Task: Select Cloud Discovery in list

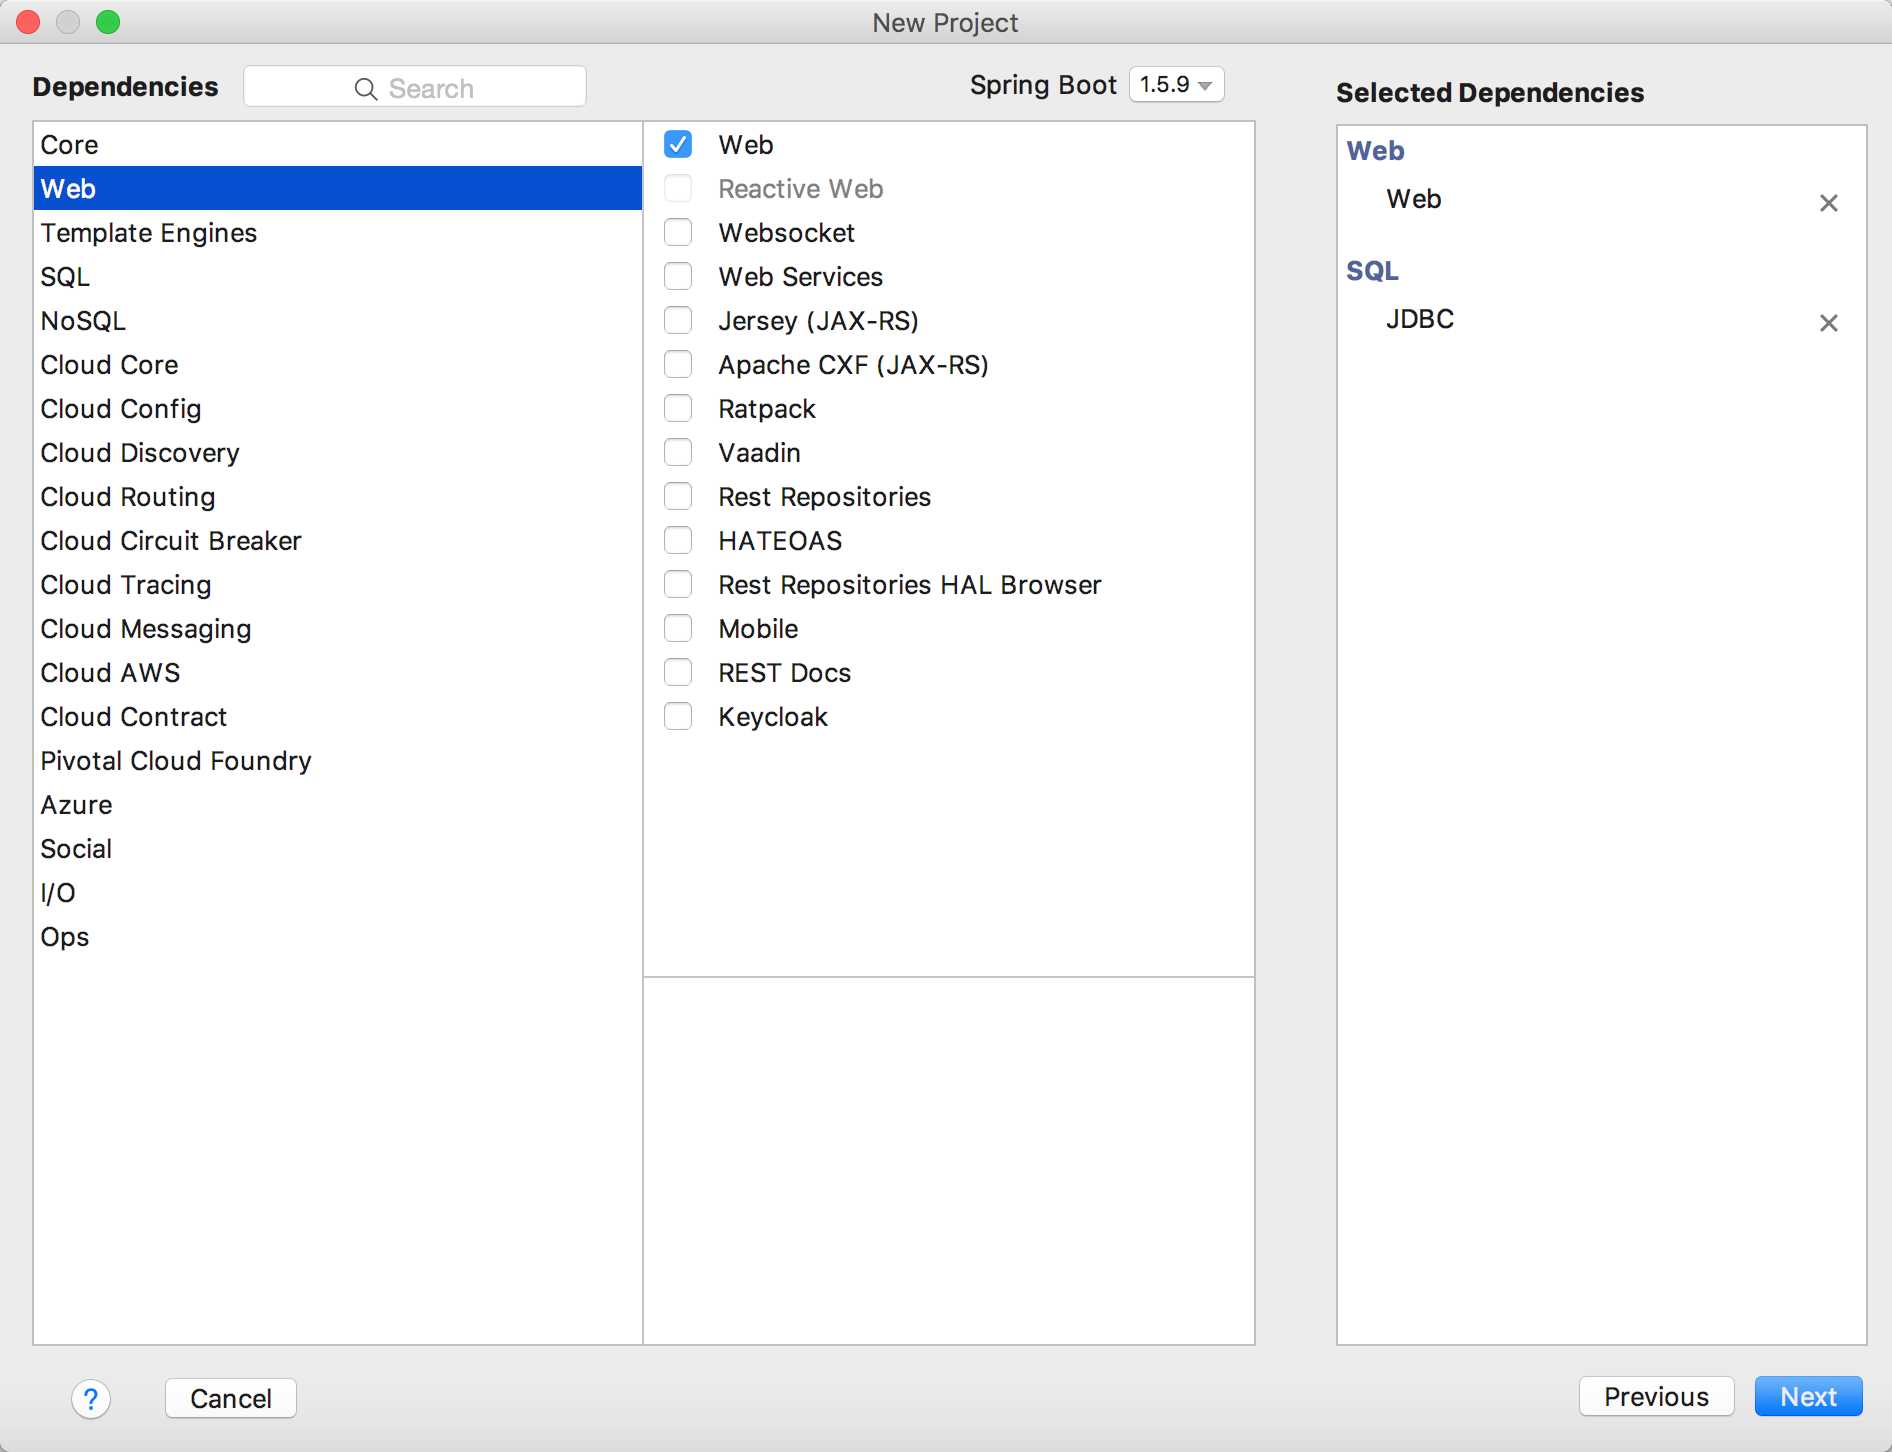Action: [x=338, y=452]
